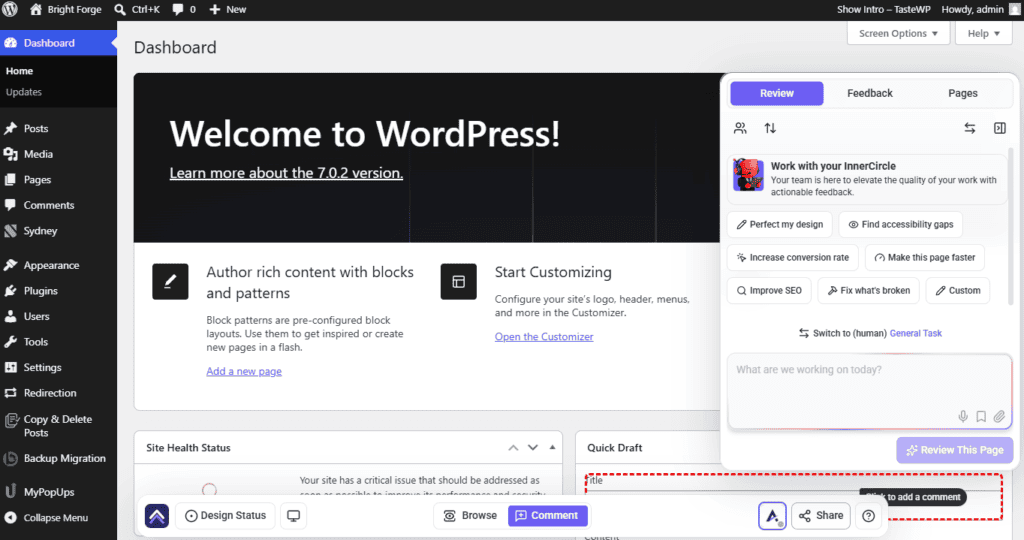Click the AI assistant icon in bottom toolbar

pos(772,516)
